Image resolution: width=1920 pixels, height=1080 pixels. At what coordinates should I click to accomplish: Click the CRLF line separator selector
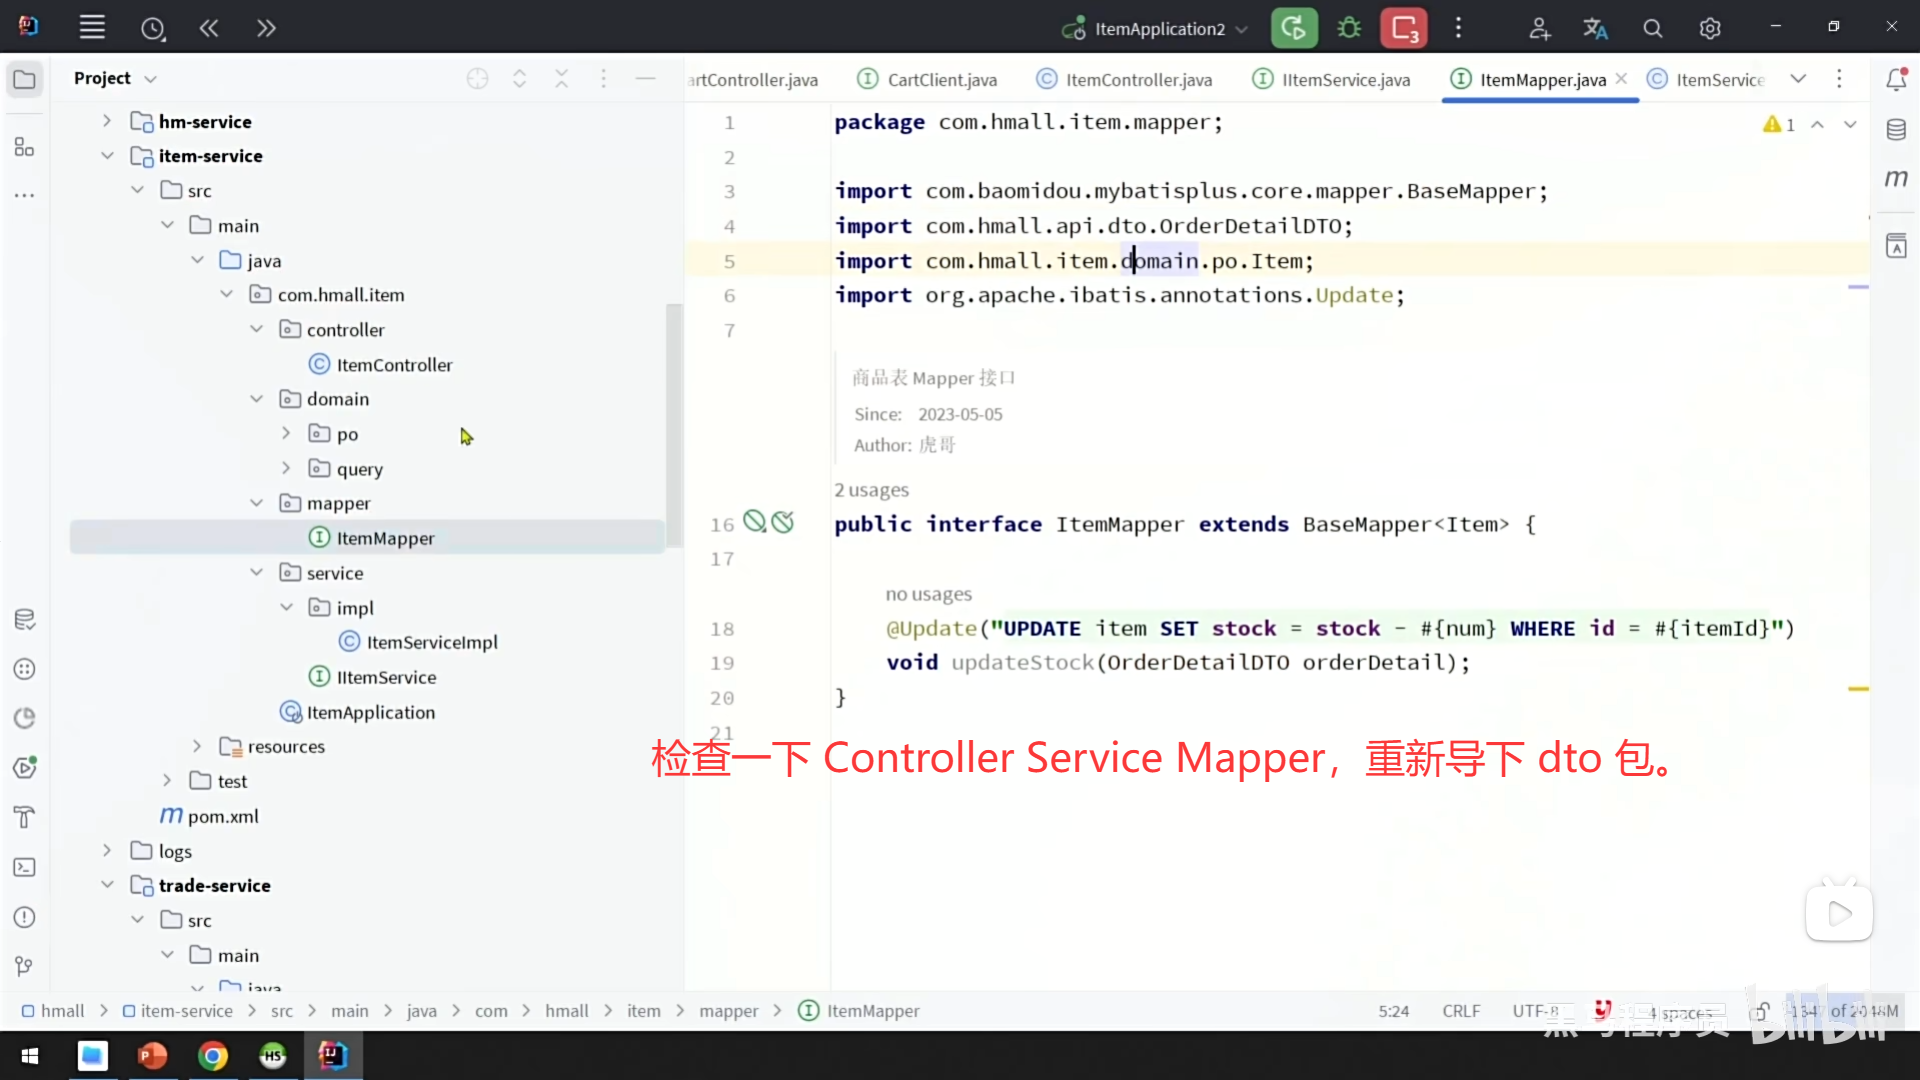1460,1011
